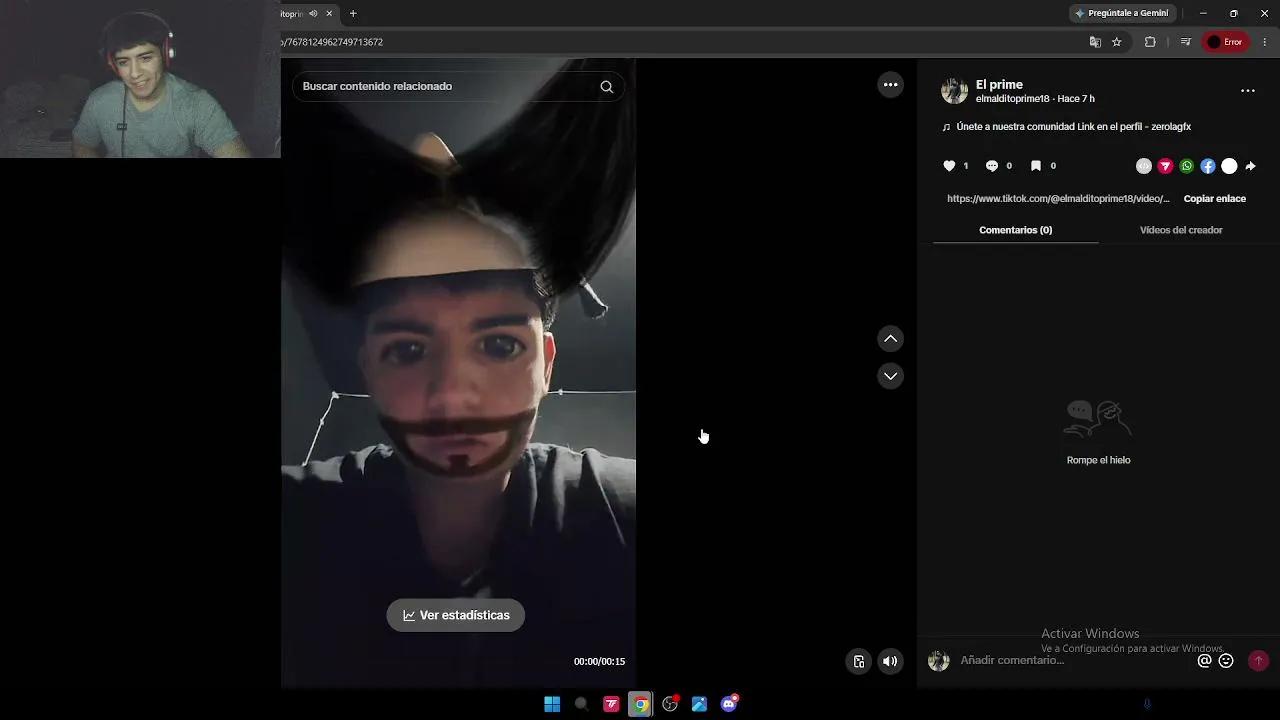Click the El prime username heading

(999, 85)
